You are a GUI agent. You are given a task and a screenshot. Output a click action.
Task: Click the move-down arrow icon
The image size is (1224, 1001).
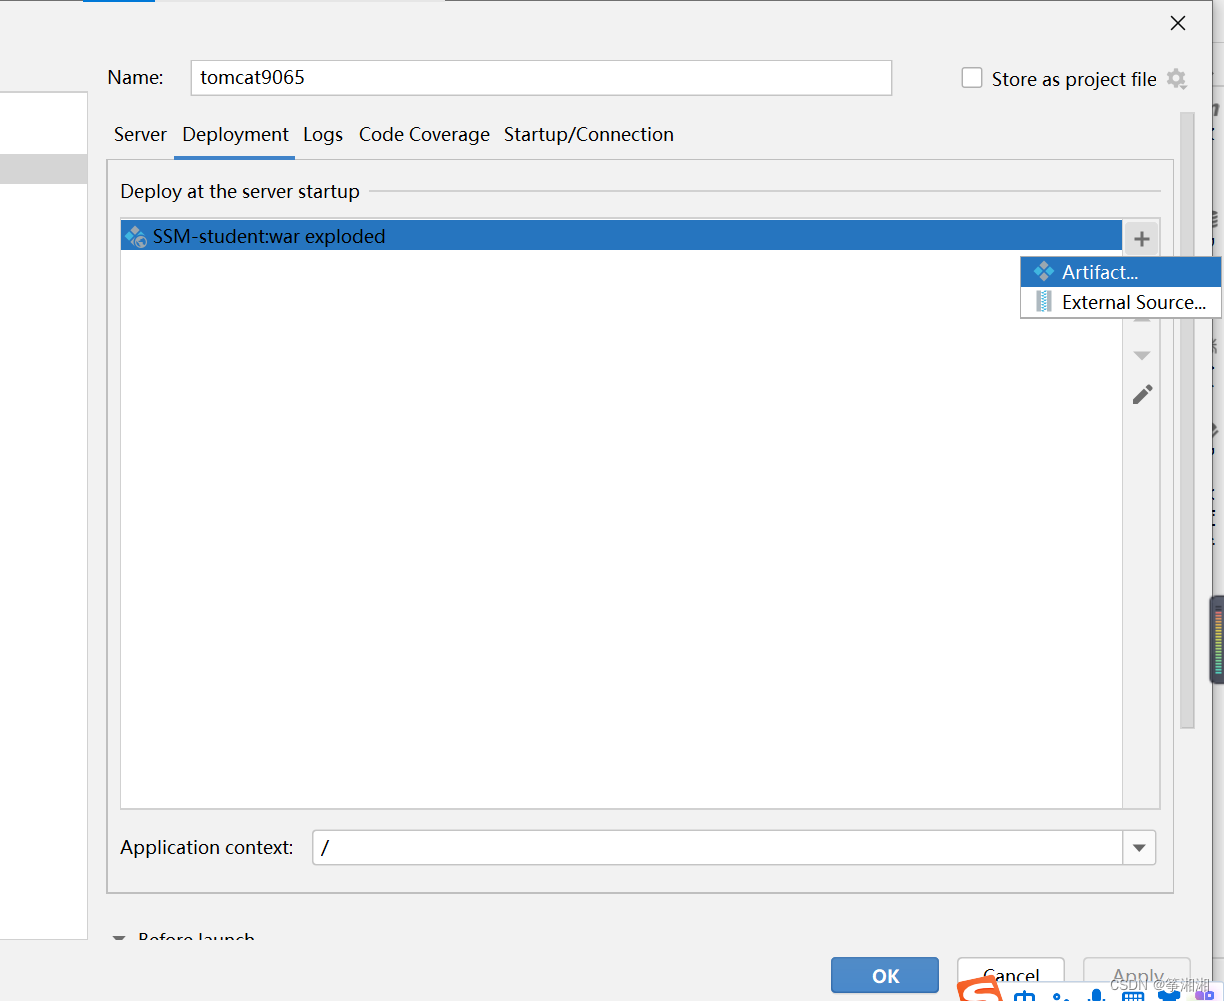[1141, 355]
